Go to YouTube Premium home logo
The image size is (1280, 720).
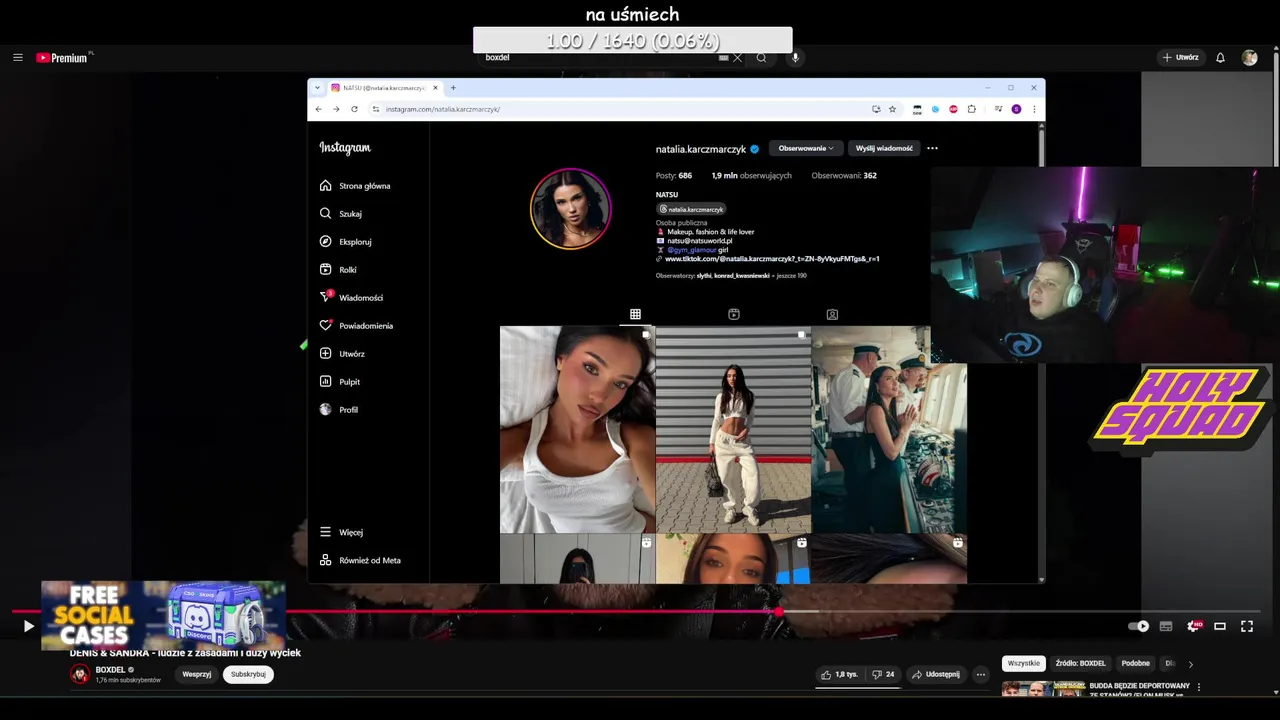[62, 58]
